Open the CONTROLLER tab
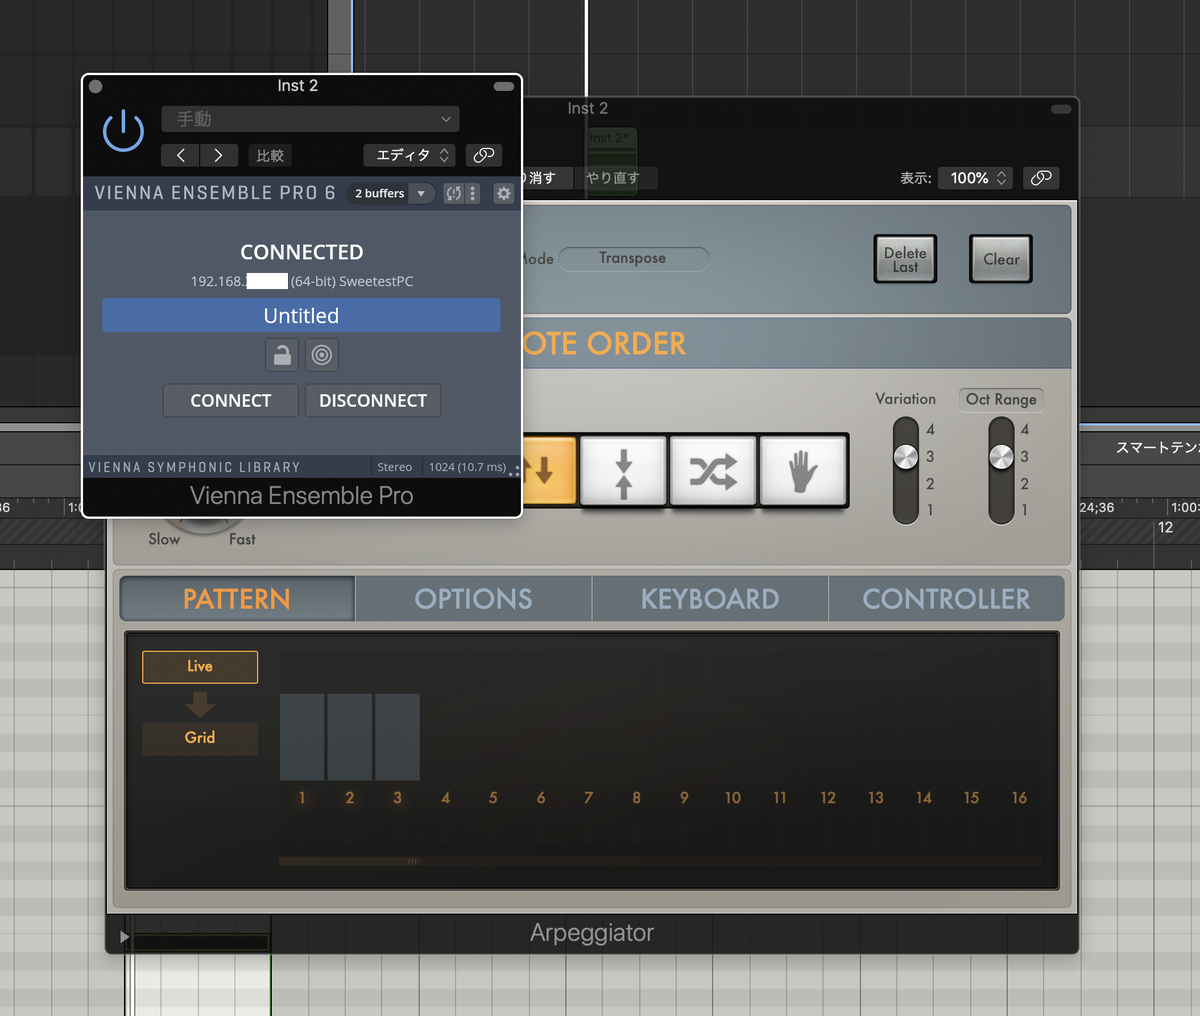The height and width of the screenshot is (1016, 1200). [946, 599]
